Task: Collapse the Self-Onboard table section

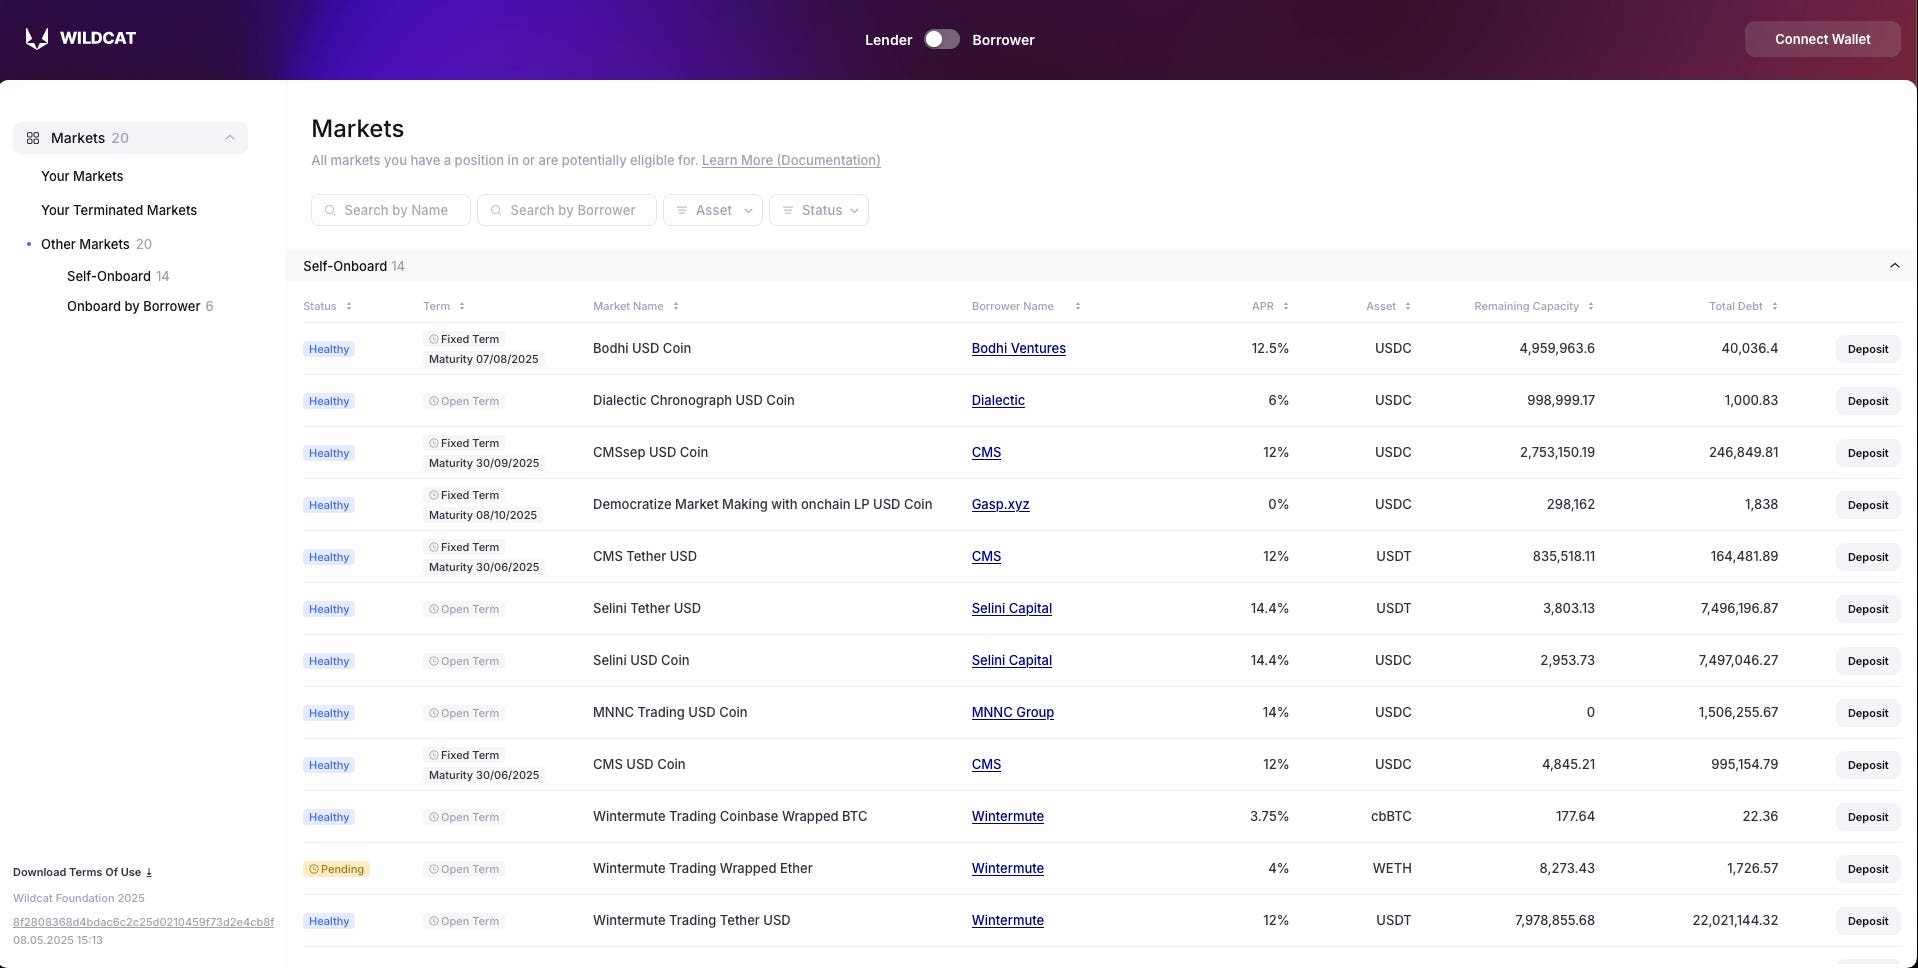Action: point(1894,266)
